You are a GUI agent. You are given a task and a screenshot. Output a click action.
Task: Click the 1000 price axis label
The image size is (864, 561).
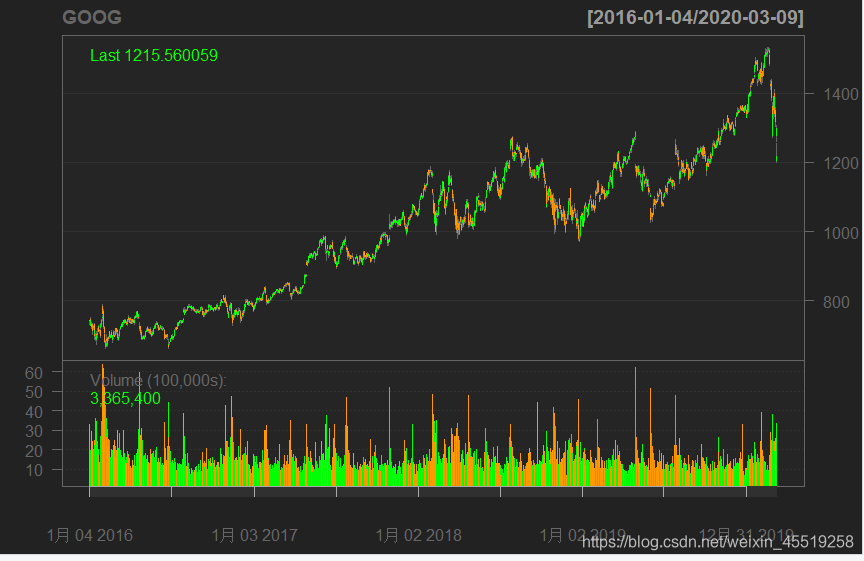point(841,233)
